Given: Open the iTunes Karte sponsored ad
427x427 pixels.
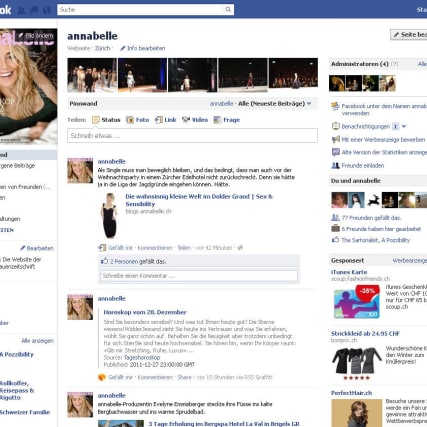Looking at the screenshot, I should [349, 272].
